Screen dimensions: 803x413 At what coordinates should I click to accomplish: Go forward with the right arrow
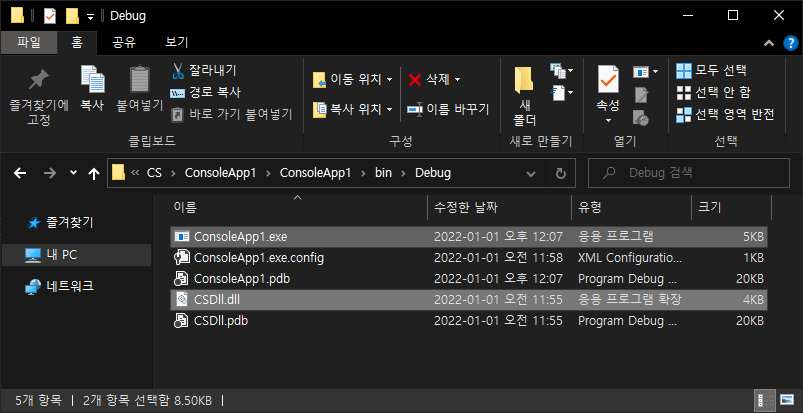pos(50,173)
